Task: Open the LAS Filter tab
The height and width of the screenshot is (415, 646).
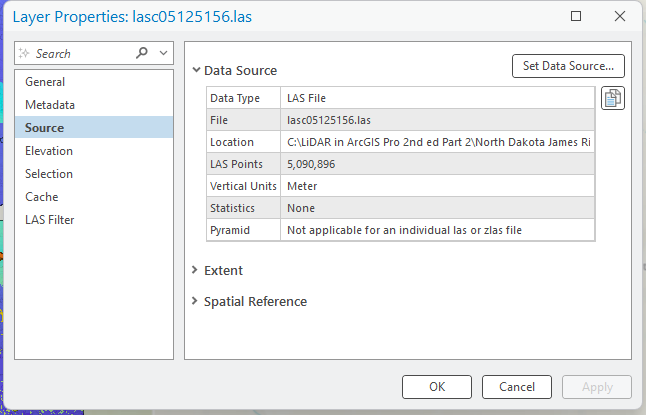Action: (94, 220)
